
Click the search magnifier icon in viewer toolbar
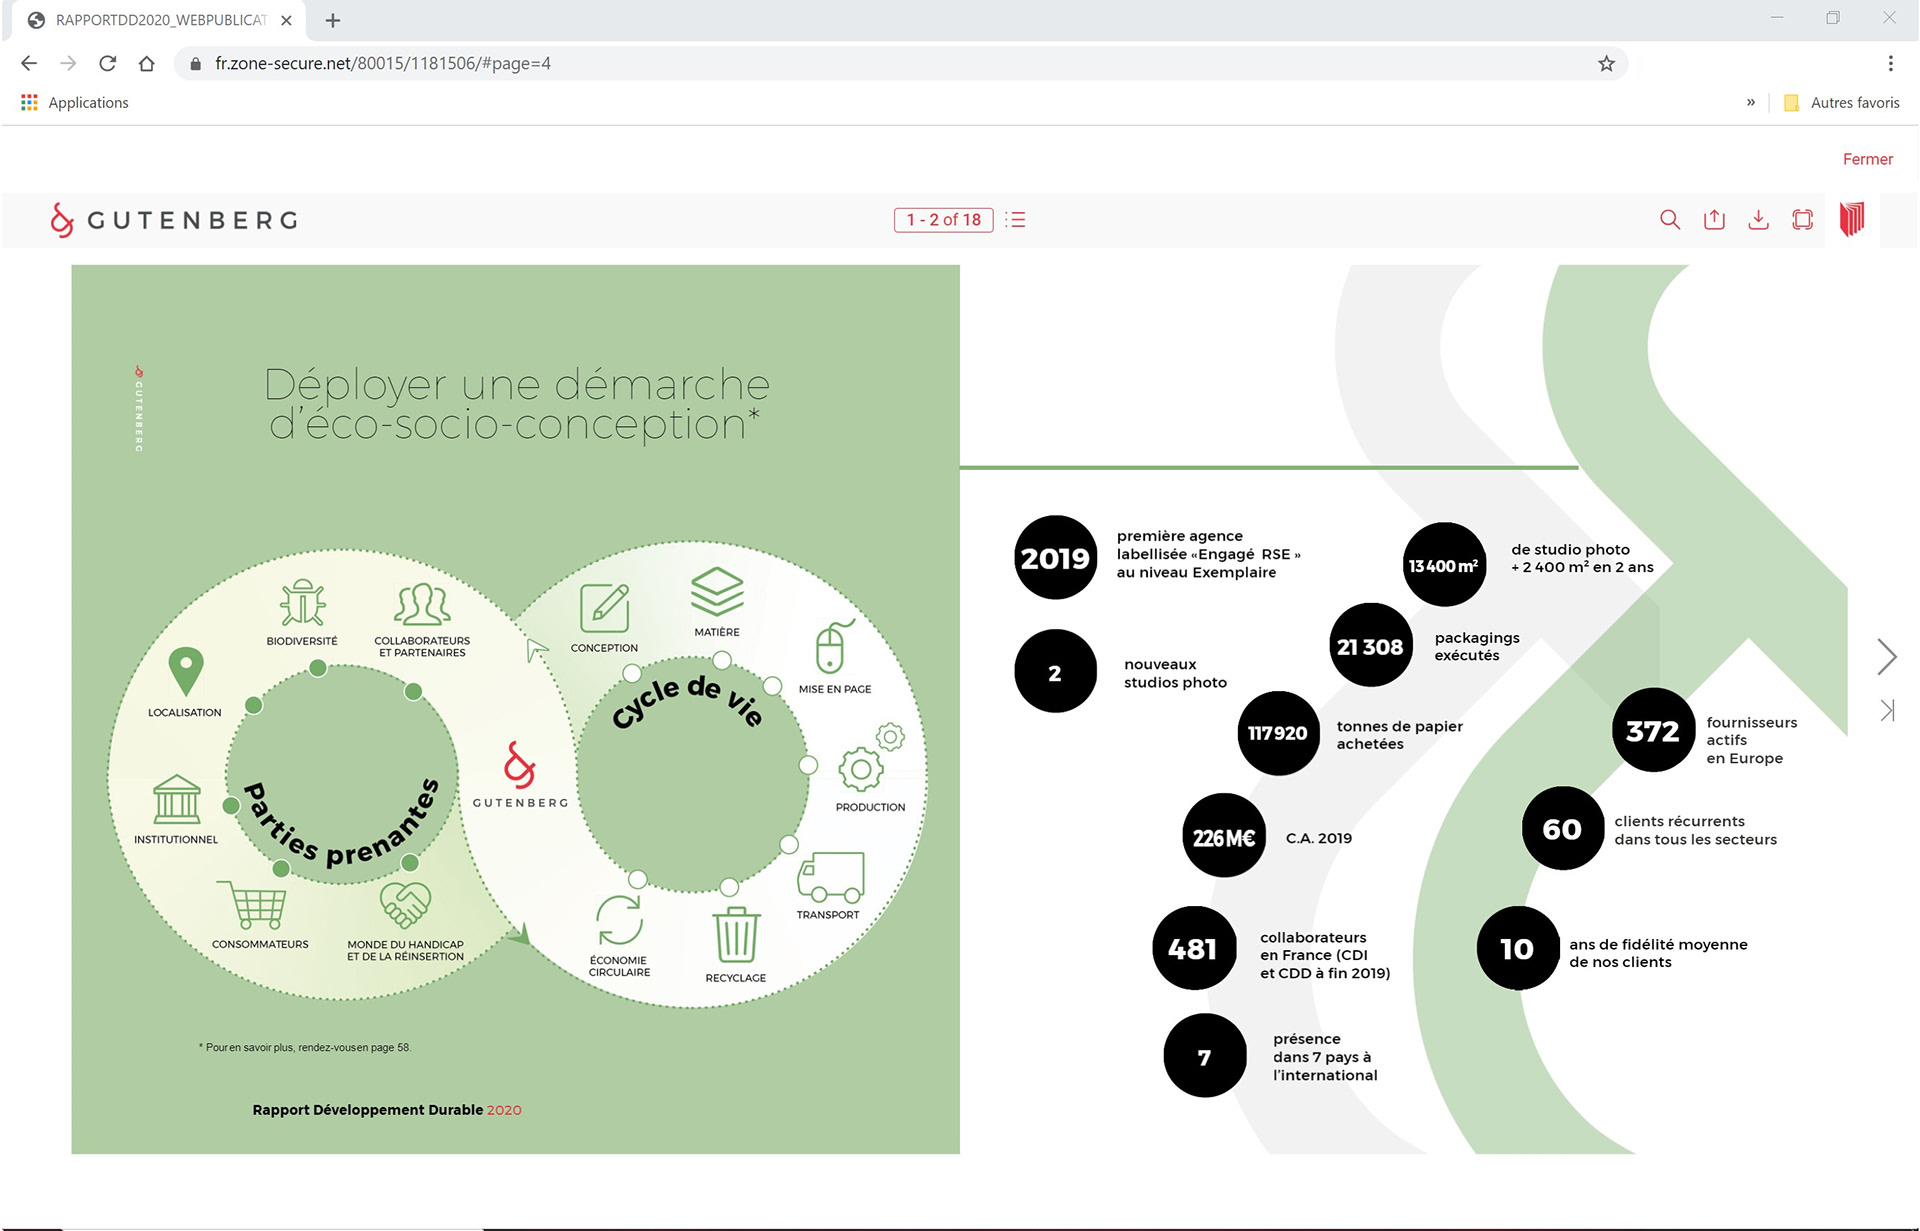click(x=1669, y=219)
